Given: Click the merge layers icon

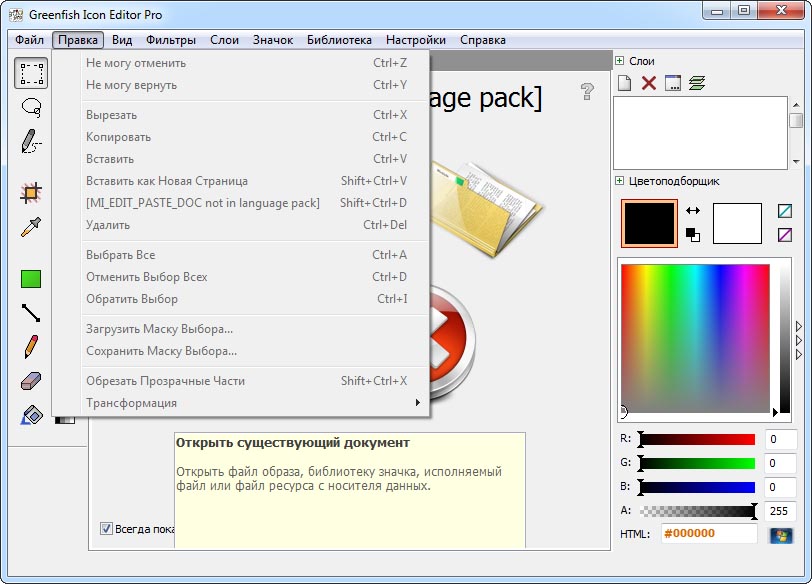Looking at the screenshot, I should [x=697, y=83].
